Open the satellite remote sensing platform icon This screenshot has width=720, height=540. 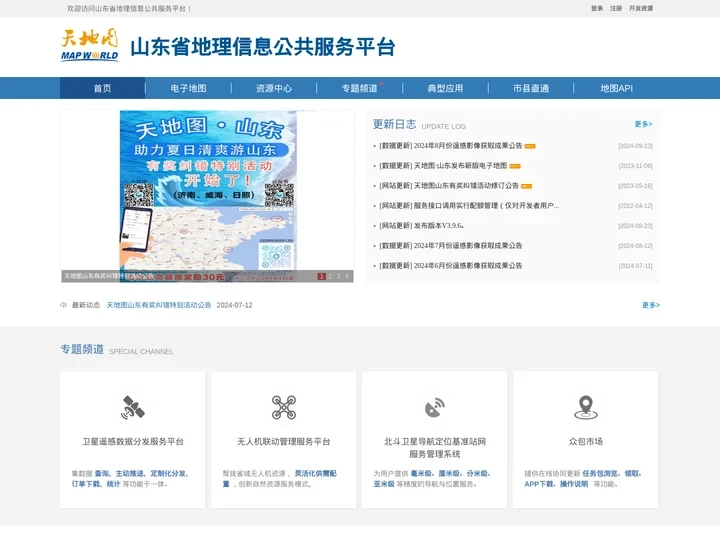(x=133, y=407)
